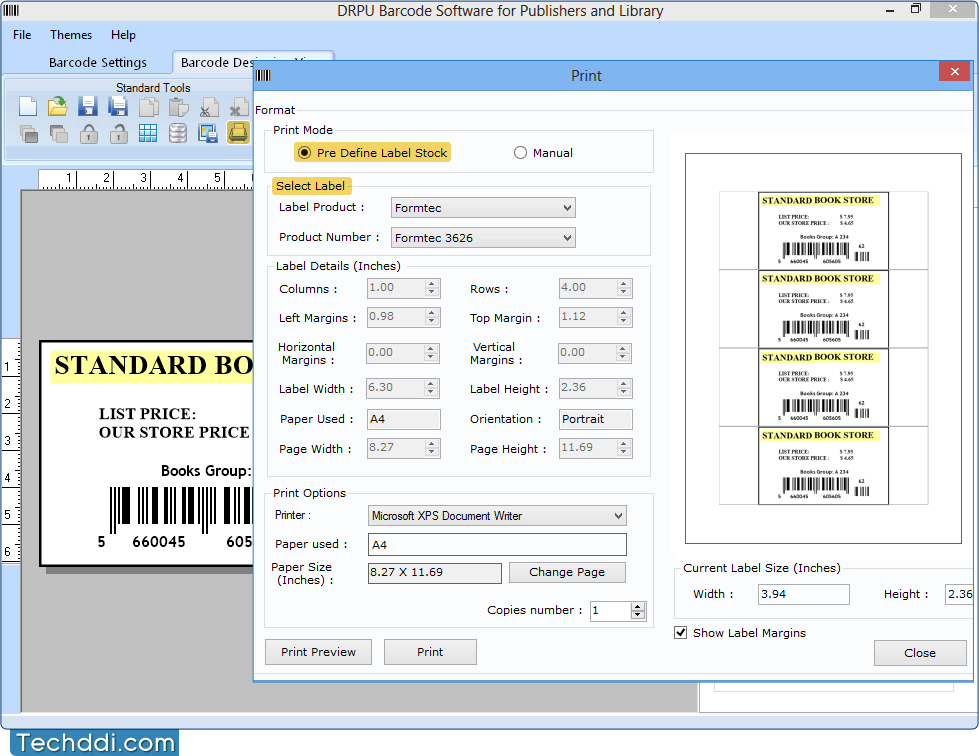Click the Current Label Size Width field

click(804, 594)
